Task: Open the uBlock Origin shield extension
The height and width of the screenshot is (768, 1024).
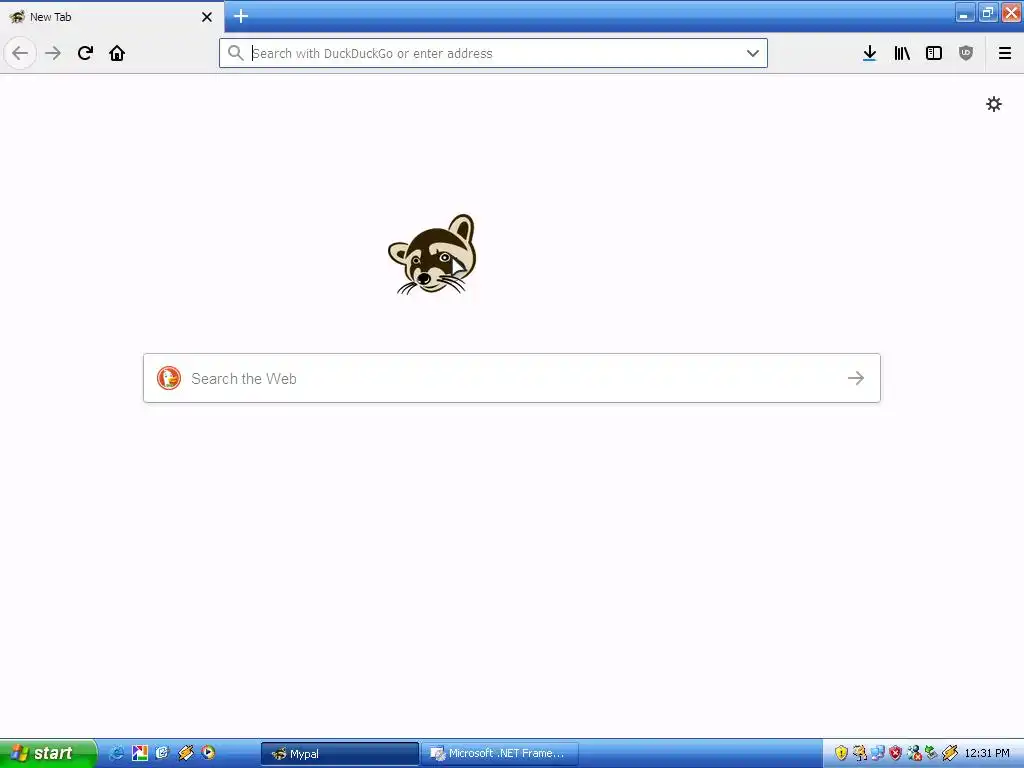Action: (x=966, y=53)
